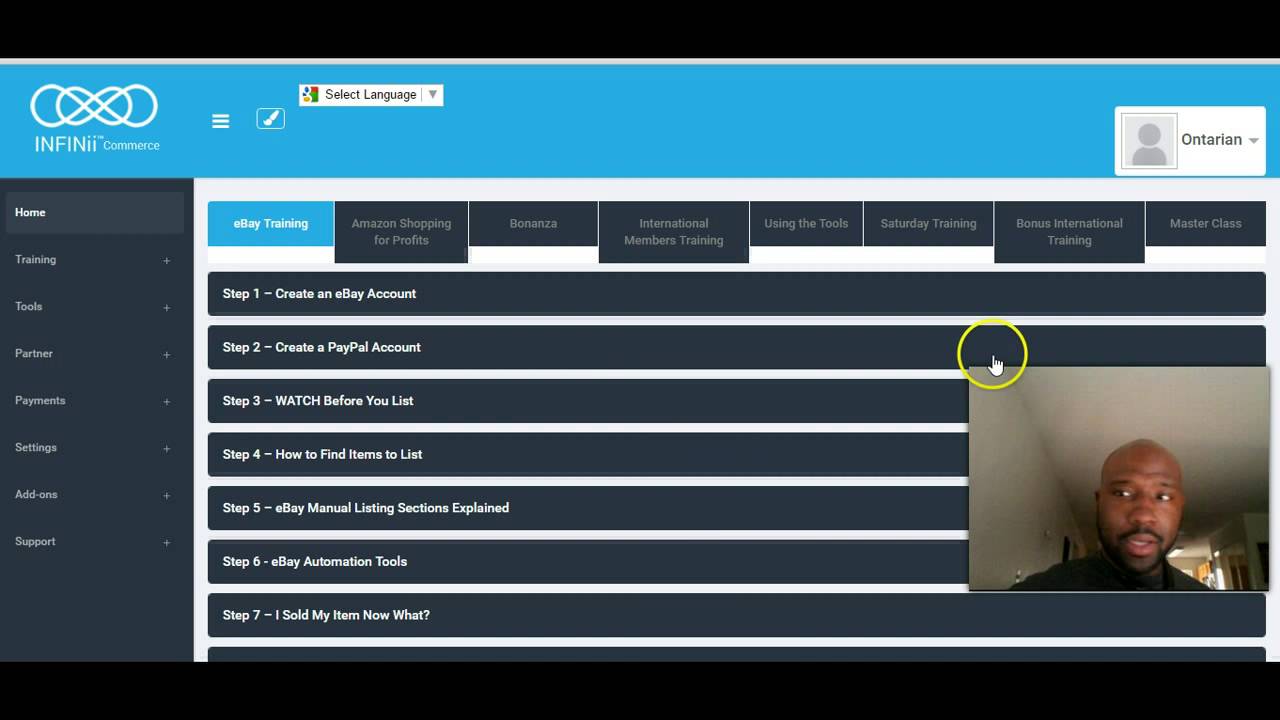This screenshot has width=1280, height=720.
Task: Open the Payments sidebar menu
Action: click(40, 400)
